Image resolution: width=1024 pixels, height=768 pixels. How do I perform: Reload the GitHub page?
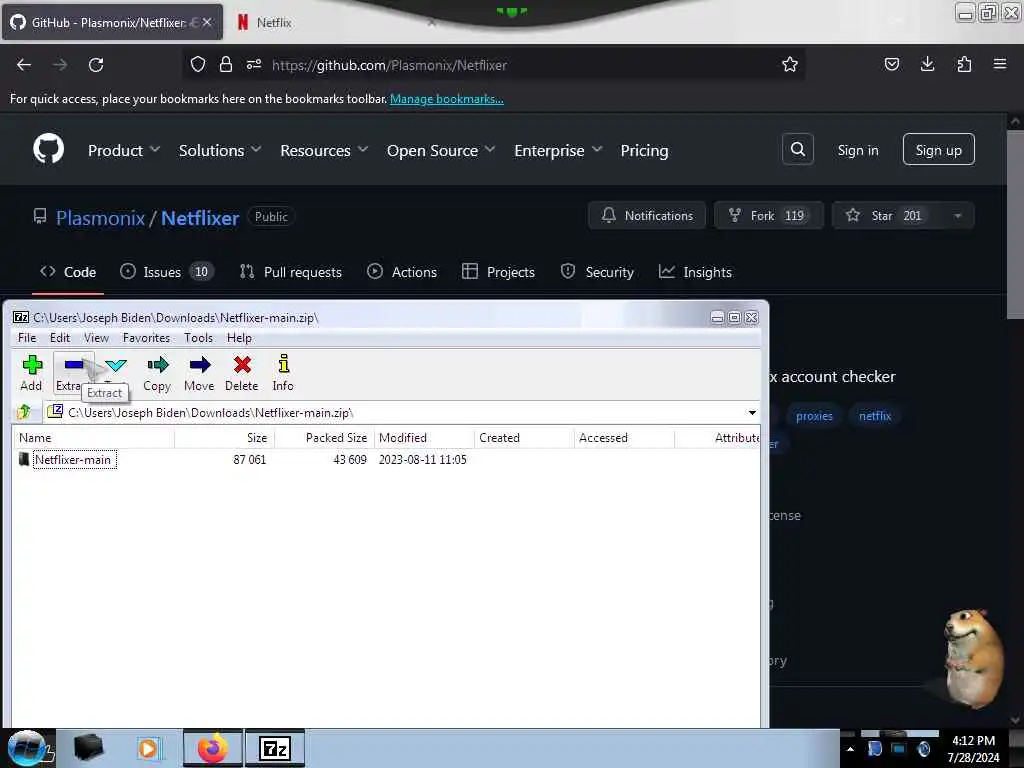tap(96, 65)
